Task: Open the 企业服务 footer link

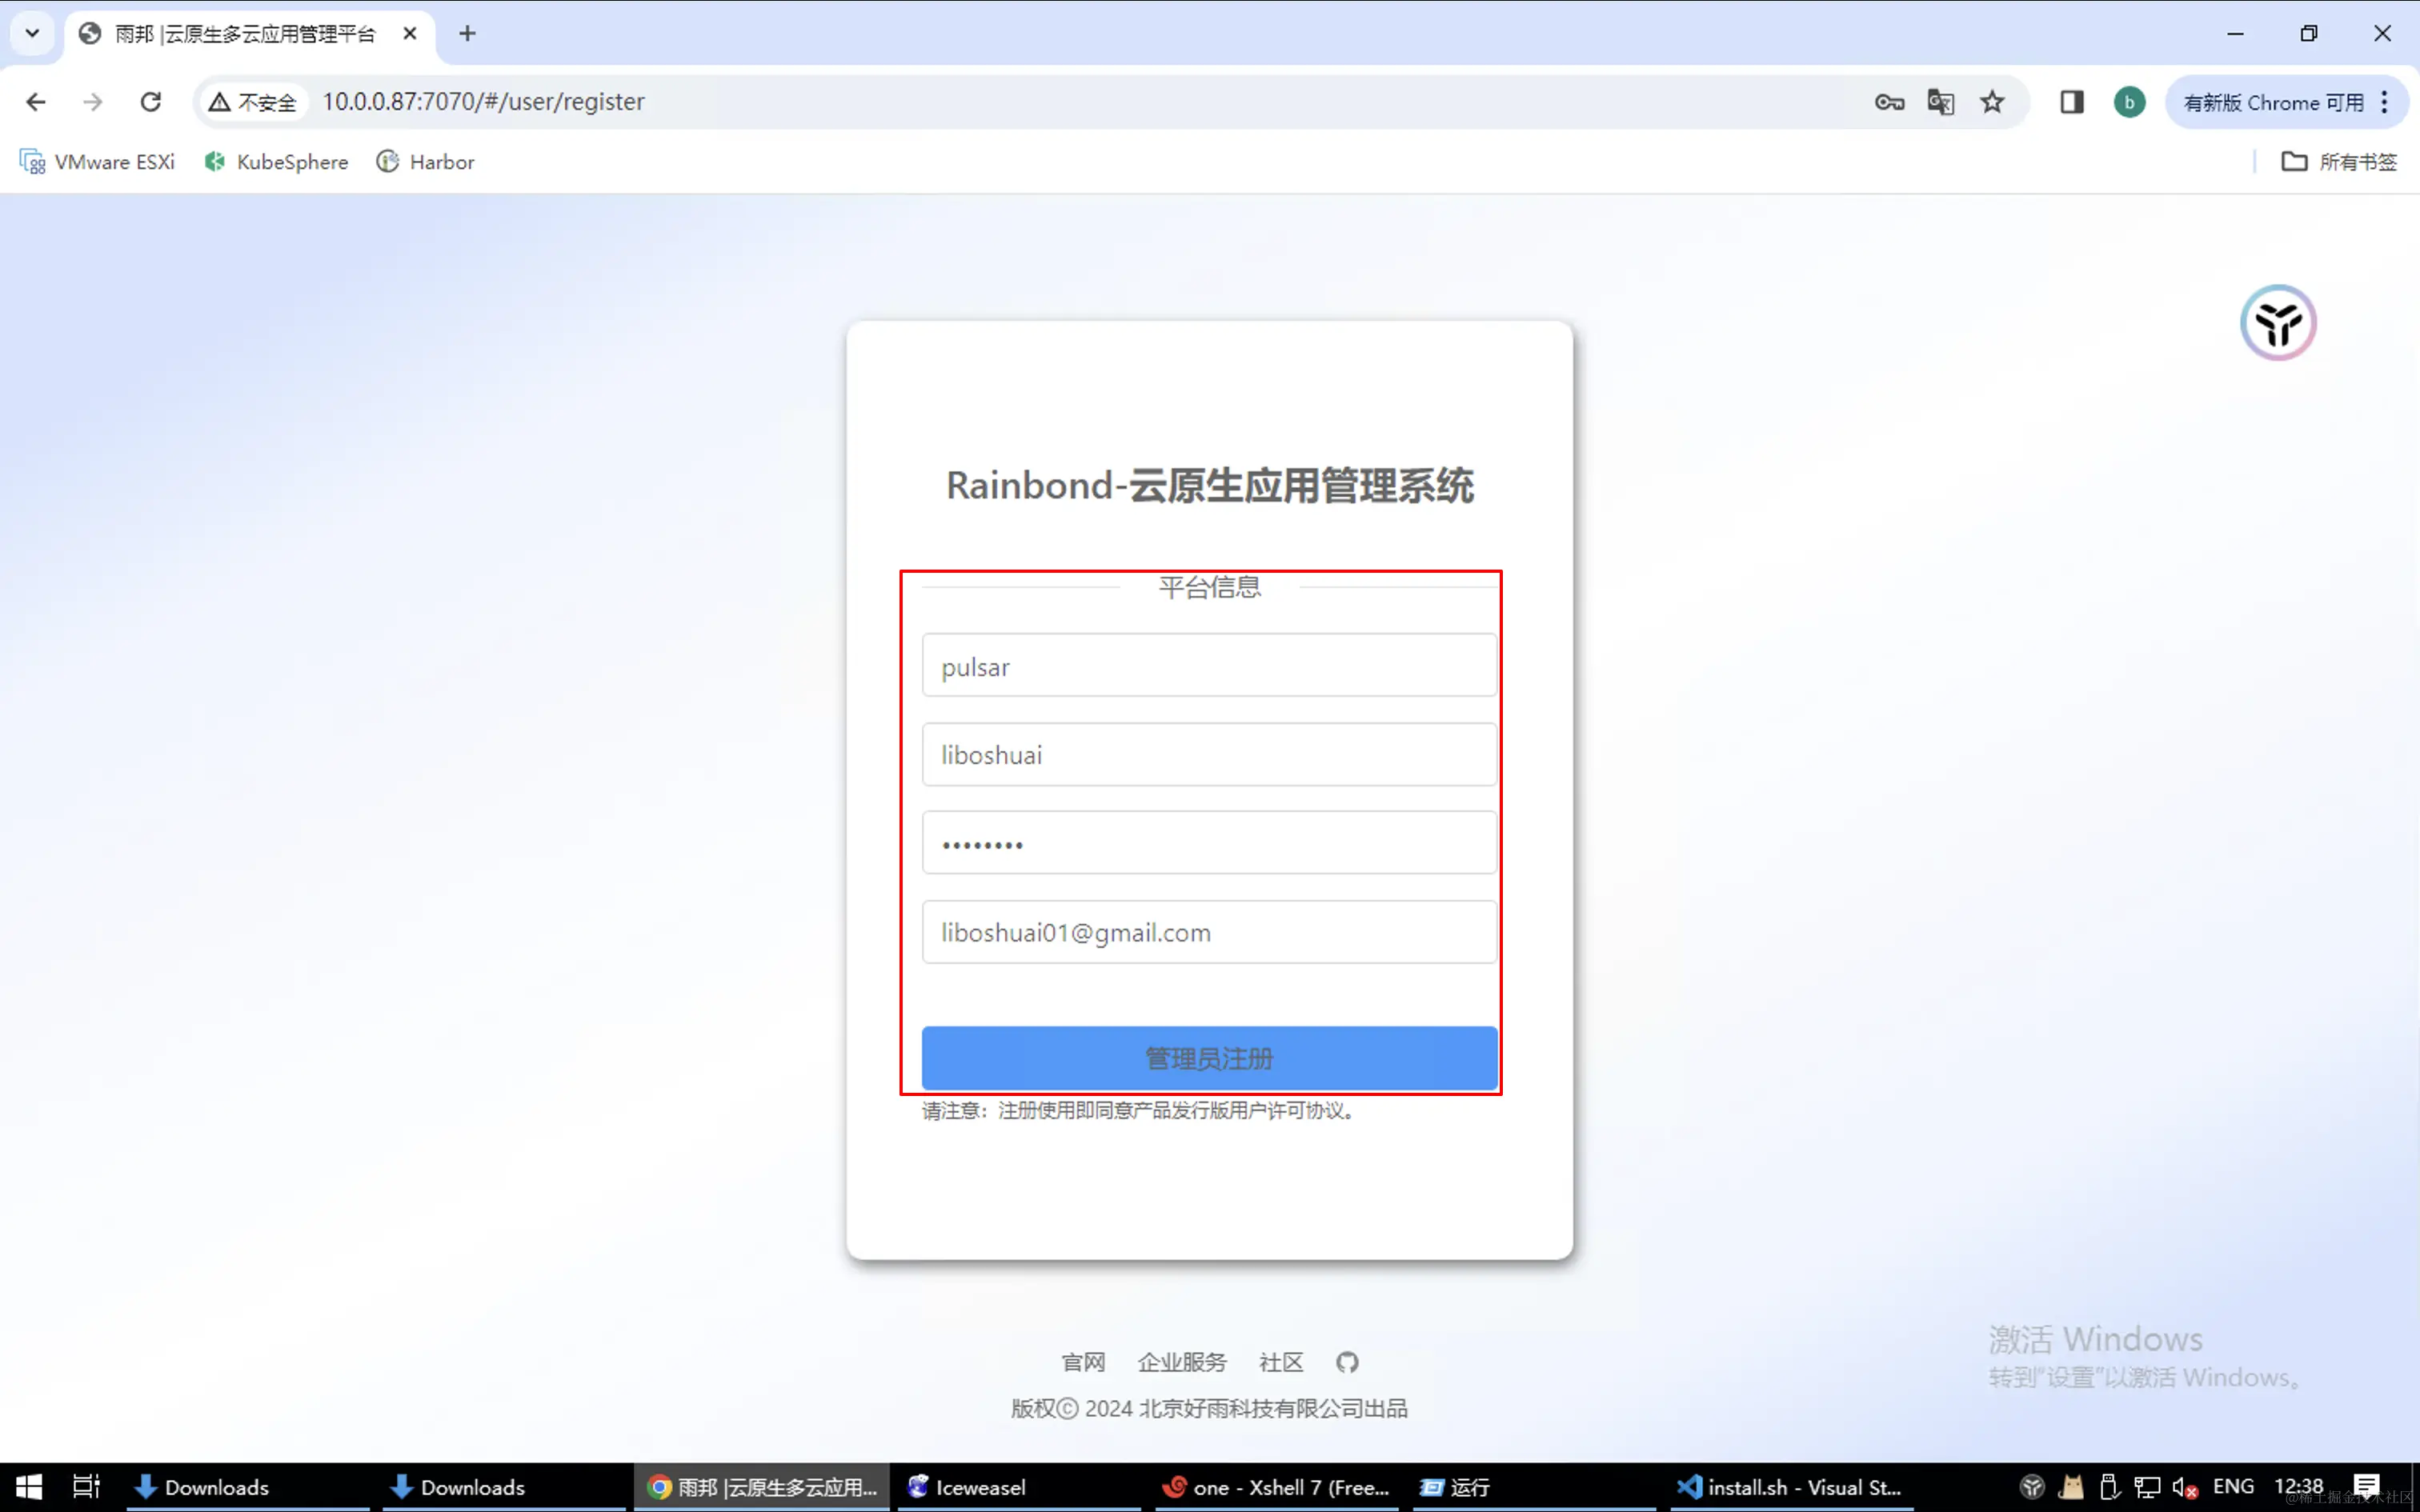Action: coord(1181,1362)
